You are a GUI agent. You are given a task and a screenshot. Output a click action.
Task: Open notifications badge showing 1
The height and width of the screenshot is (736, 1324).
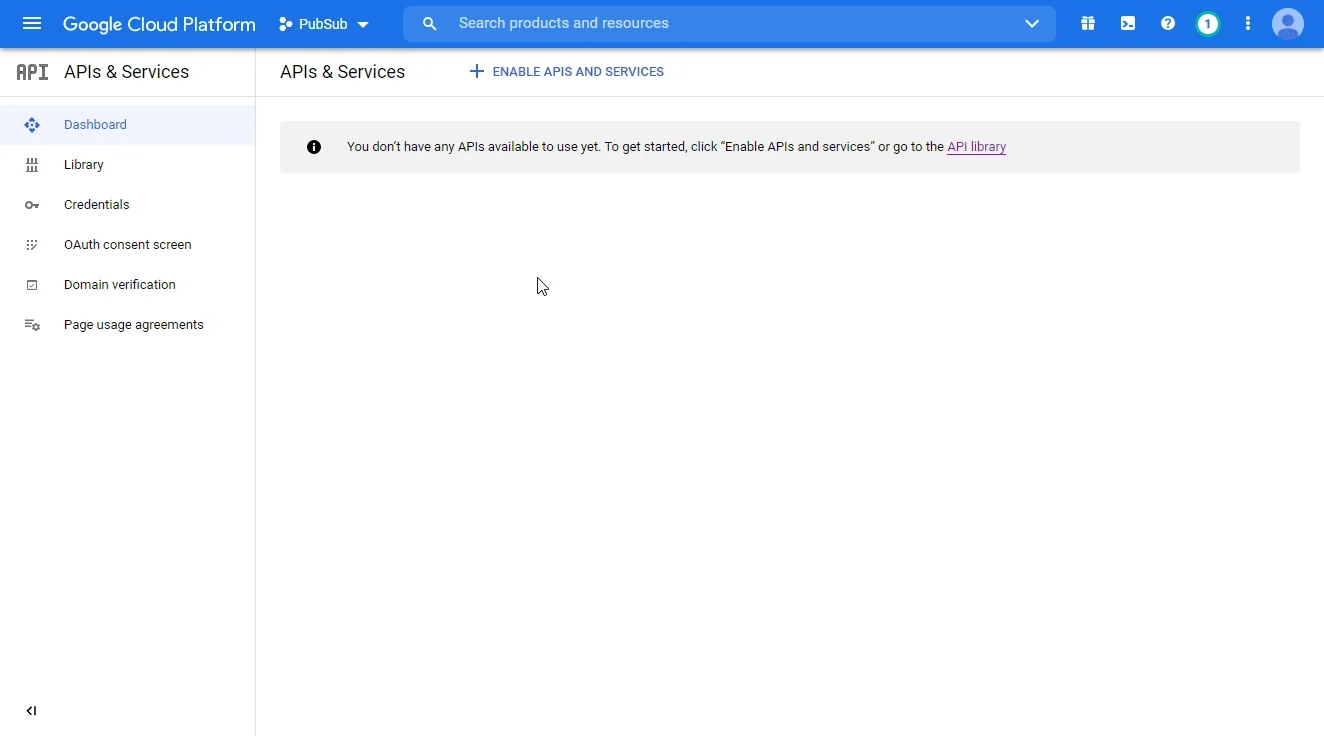1208,23
